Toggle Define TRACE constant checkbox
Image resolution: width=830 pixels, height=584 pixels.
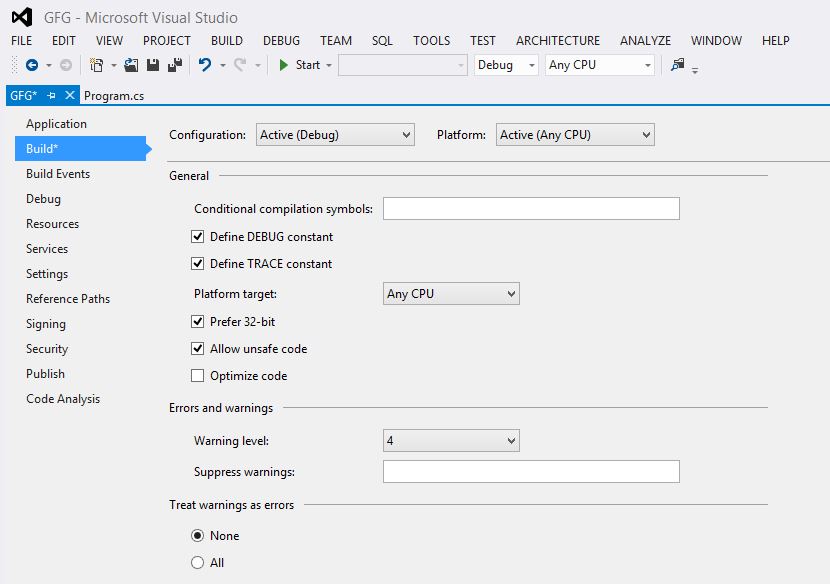pyautogui.click(x=197, y=264)
